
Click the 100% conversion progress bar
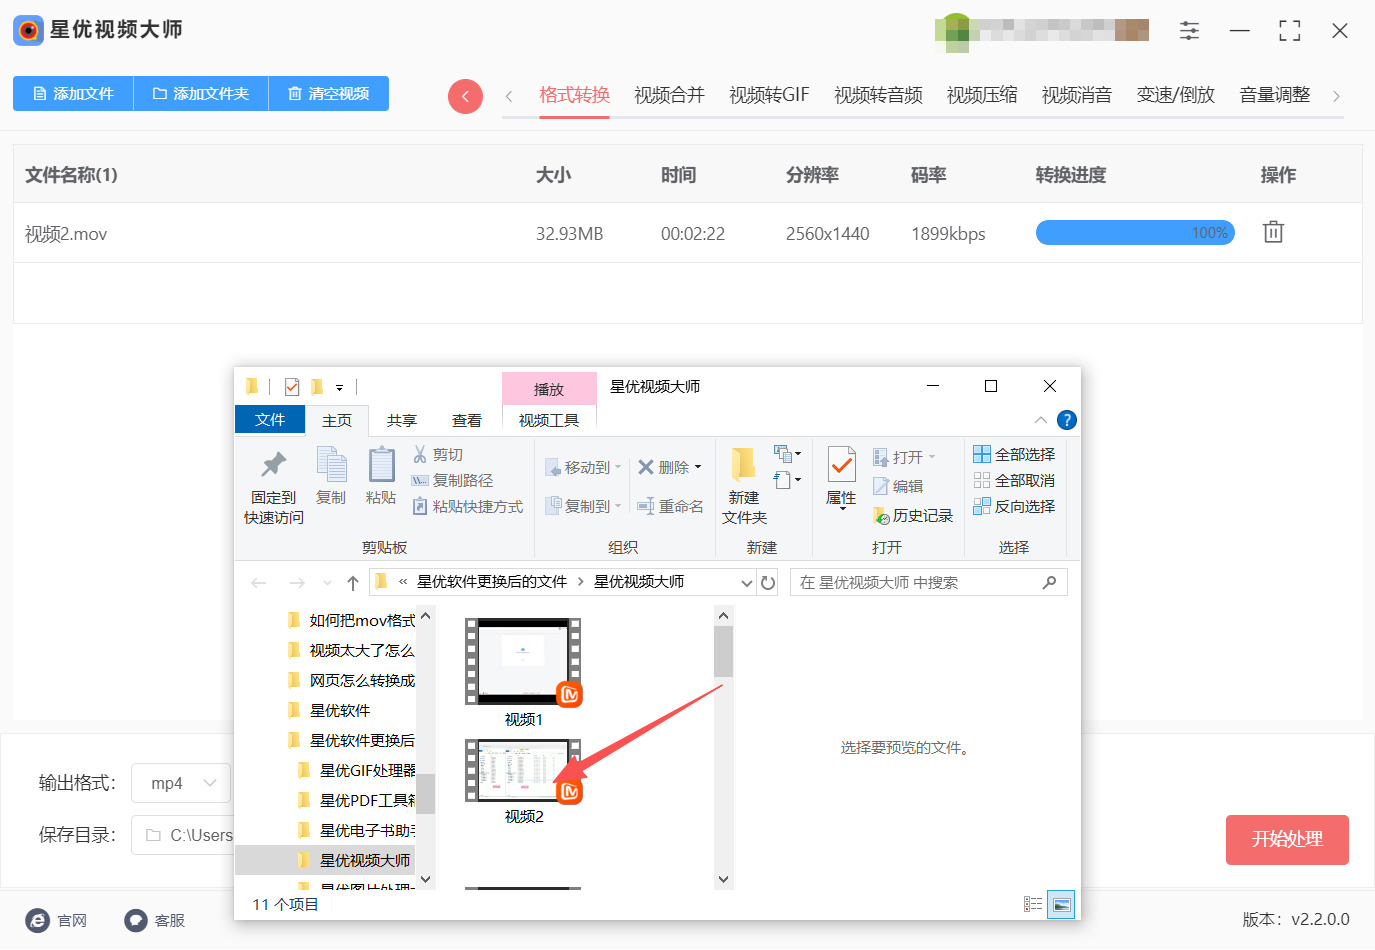point(1135,233)
